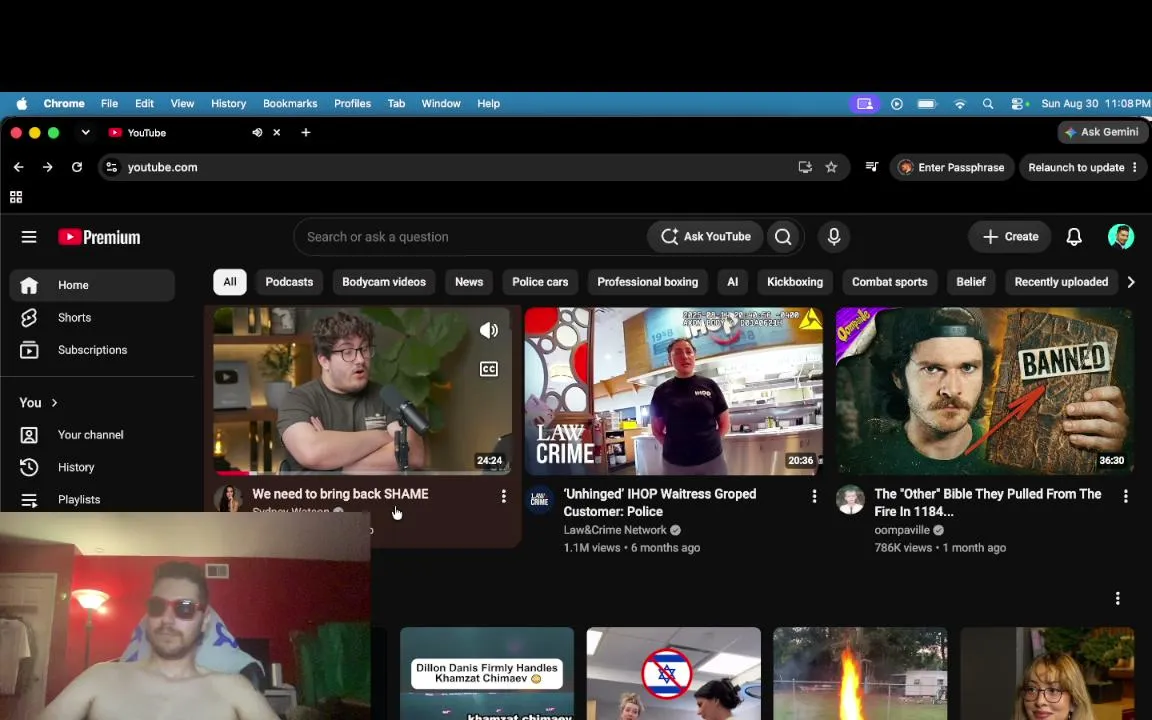The image size is (1152, 720).
Task: Open Subscriptions in sidebar
Action: tap(93, 350)
